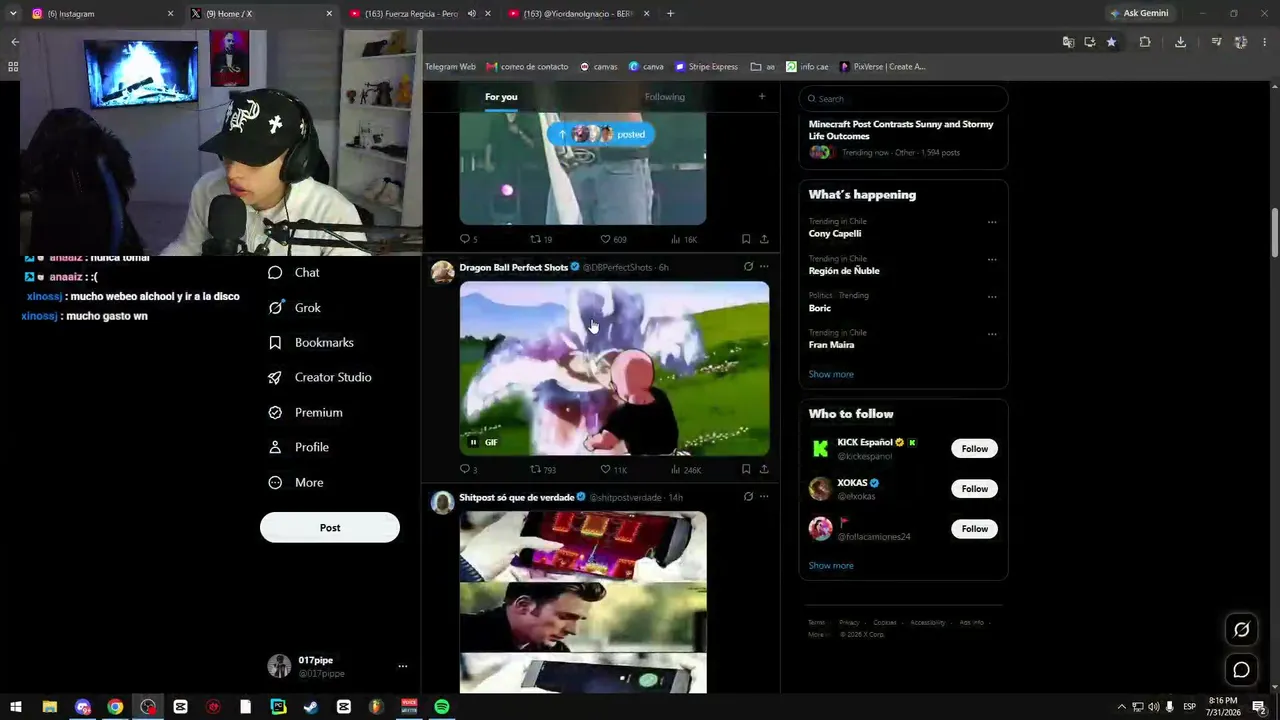Open Grok actions on Shitpost só que de verdade post

pos(748,497)
